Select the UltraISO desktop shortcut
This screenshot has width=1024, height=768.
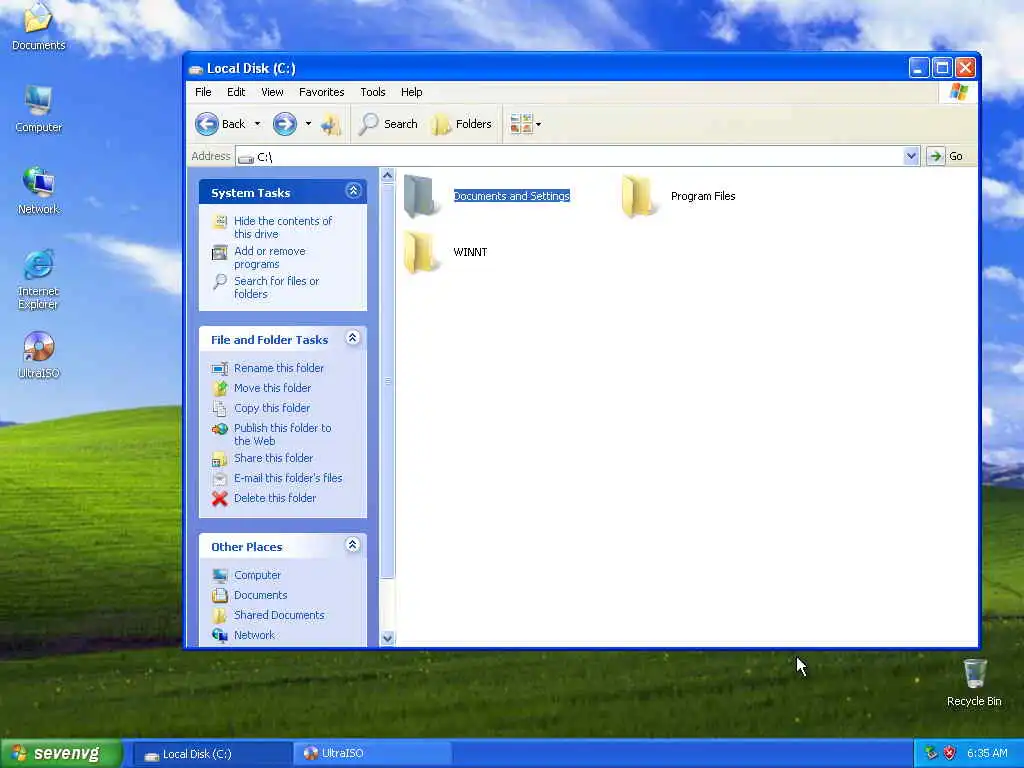coord(39,355)
